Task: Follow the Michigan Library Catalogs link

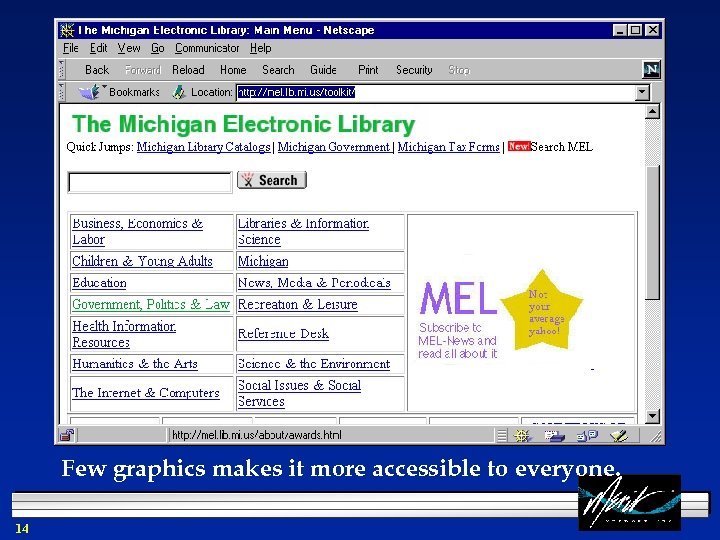Action: click(x=203, y=147)
